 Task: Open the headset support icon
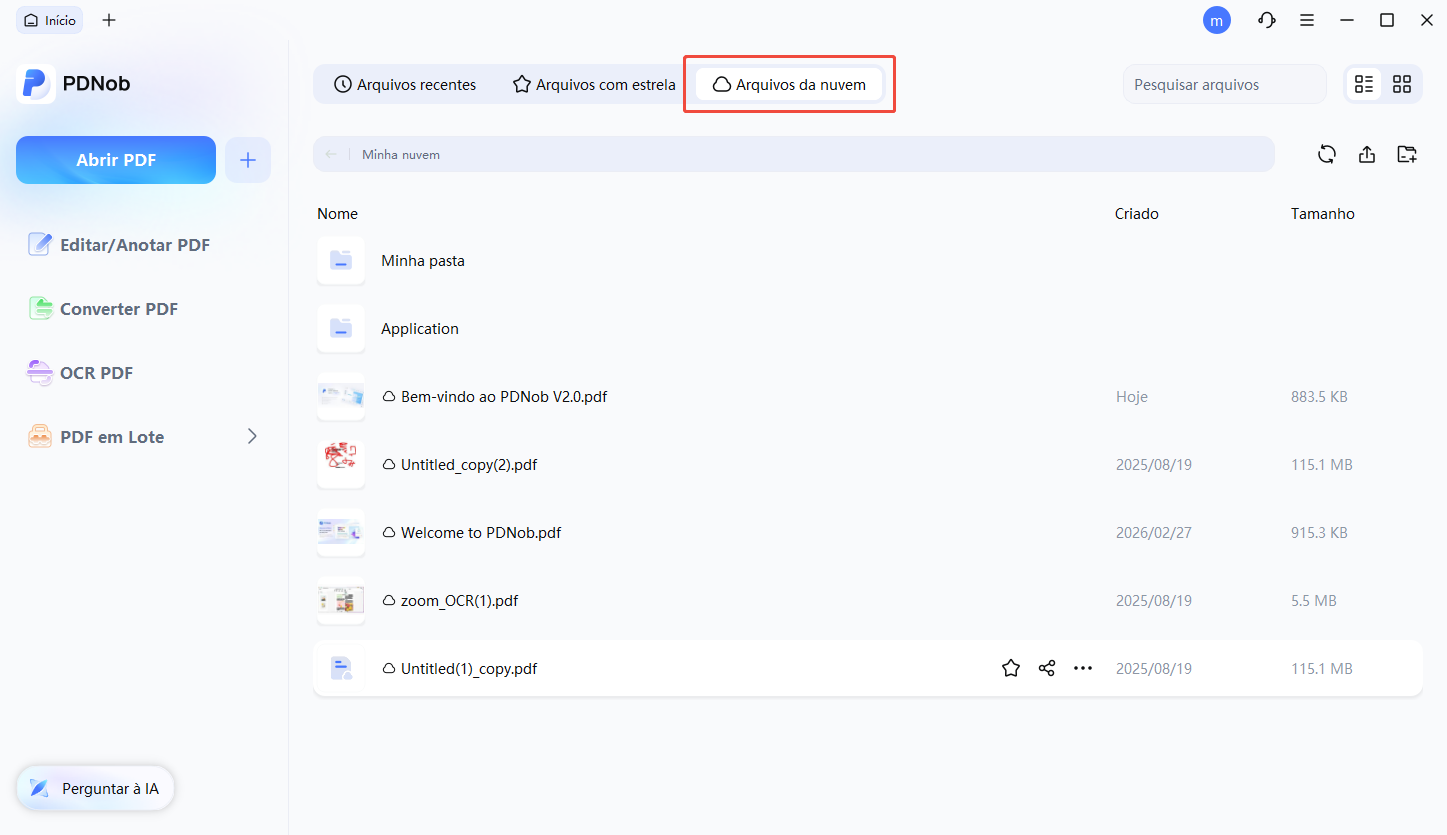point(1267,19)
